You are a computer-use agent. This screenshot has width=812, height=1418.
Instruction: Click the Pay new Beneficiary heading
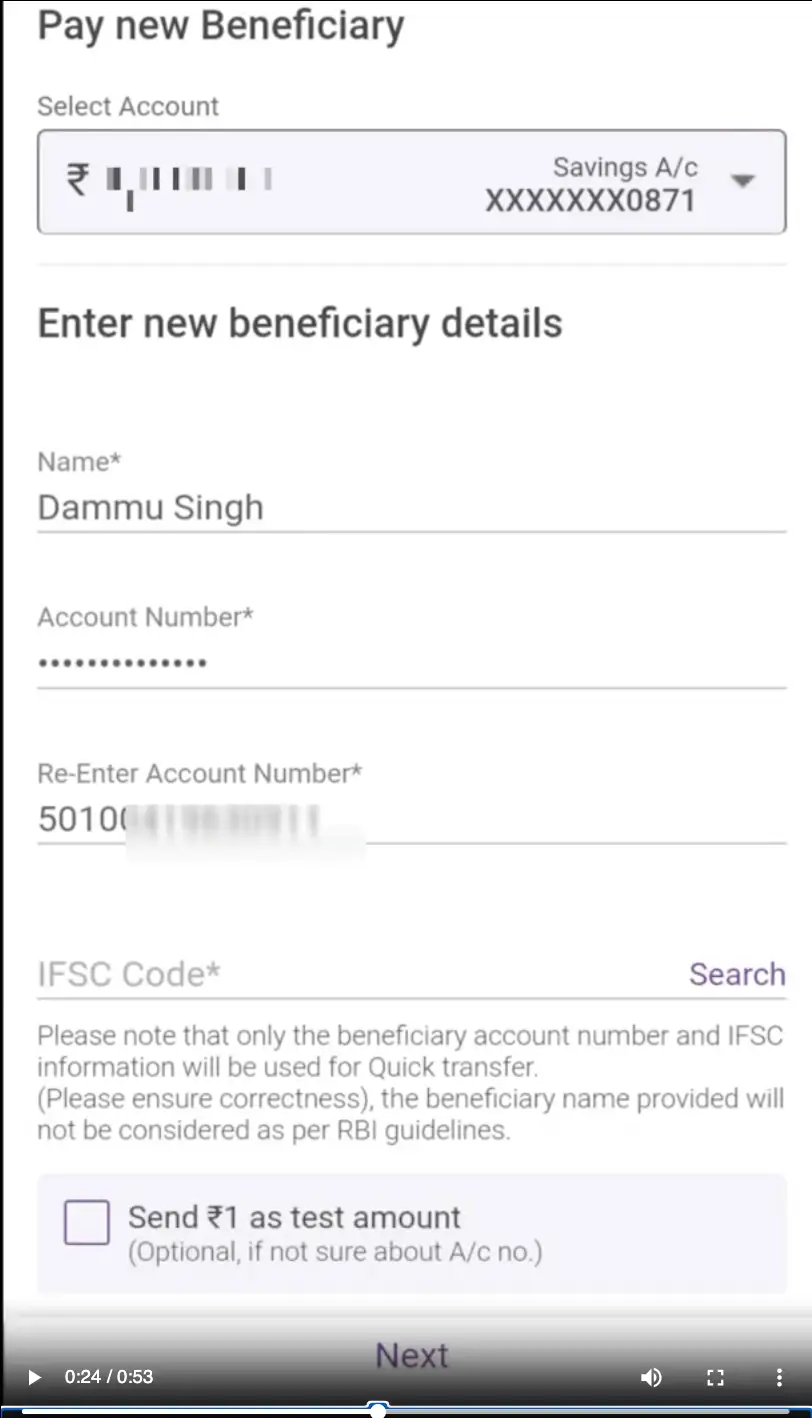coord(221,26)
